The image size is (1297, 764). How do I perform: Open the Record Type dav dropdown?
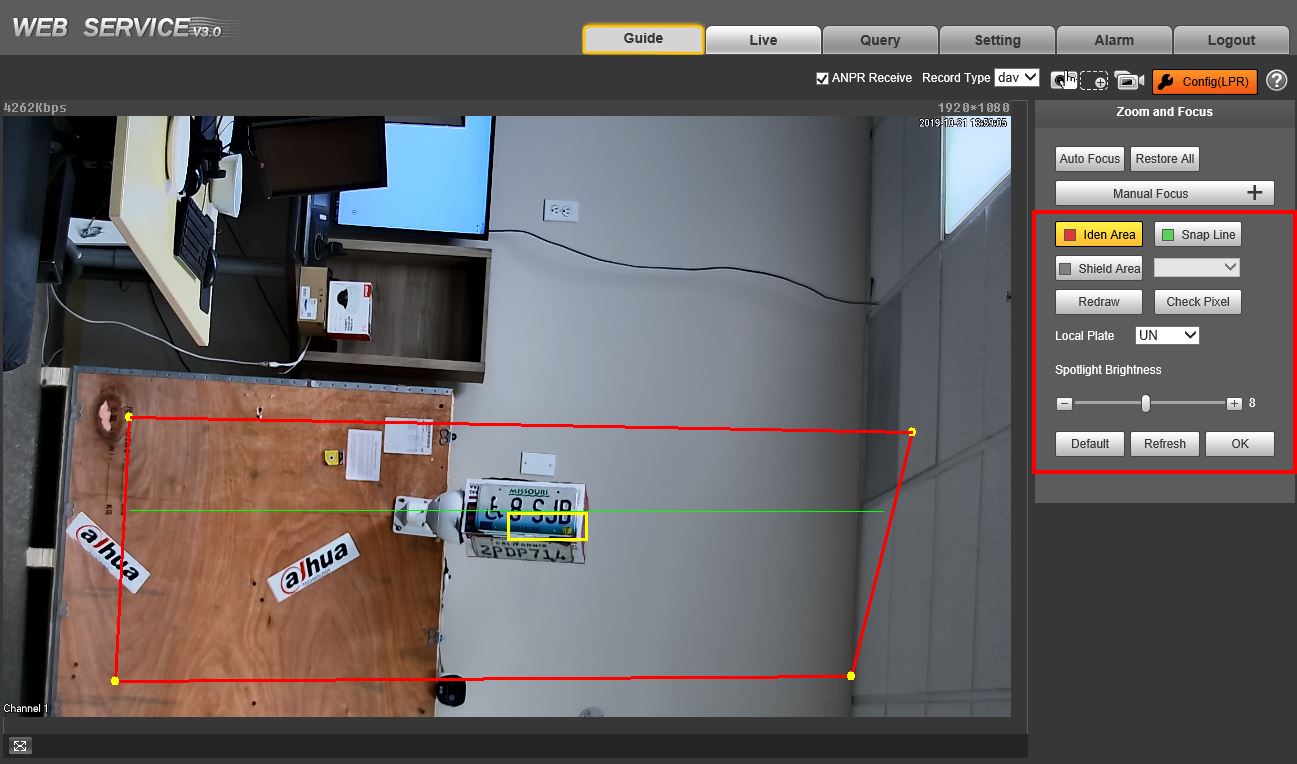1017,78
